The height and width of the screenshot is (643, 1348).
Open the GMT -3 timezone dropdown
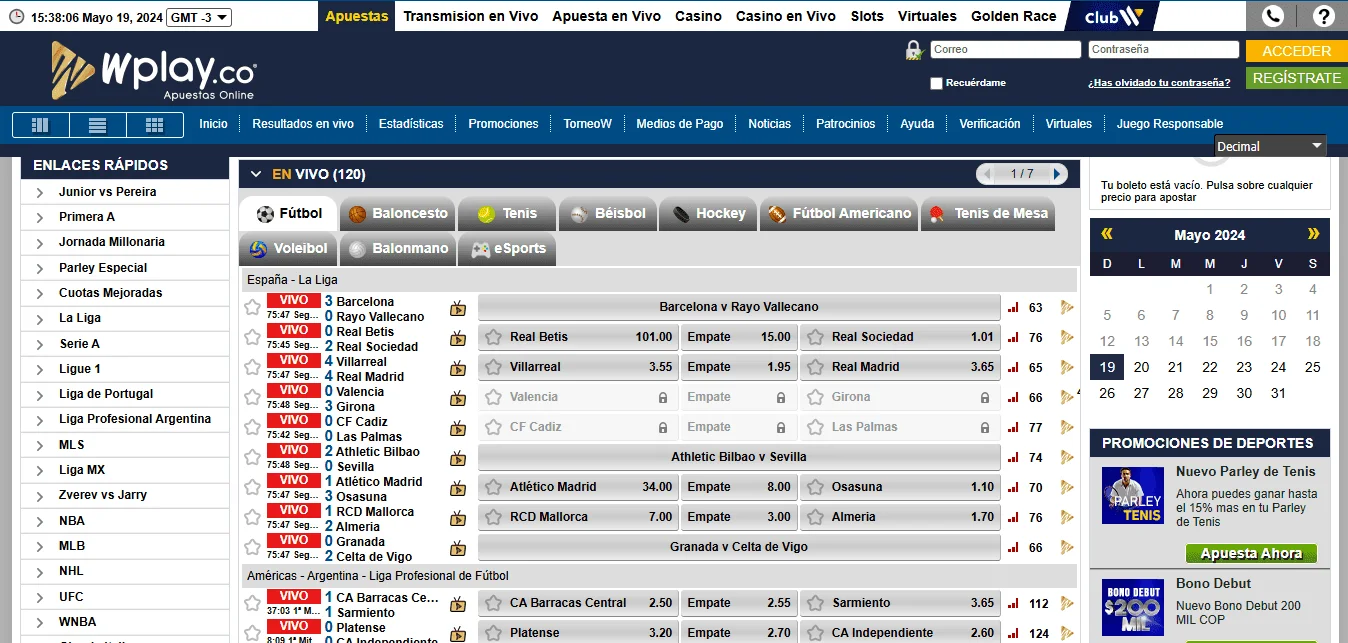198,17
